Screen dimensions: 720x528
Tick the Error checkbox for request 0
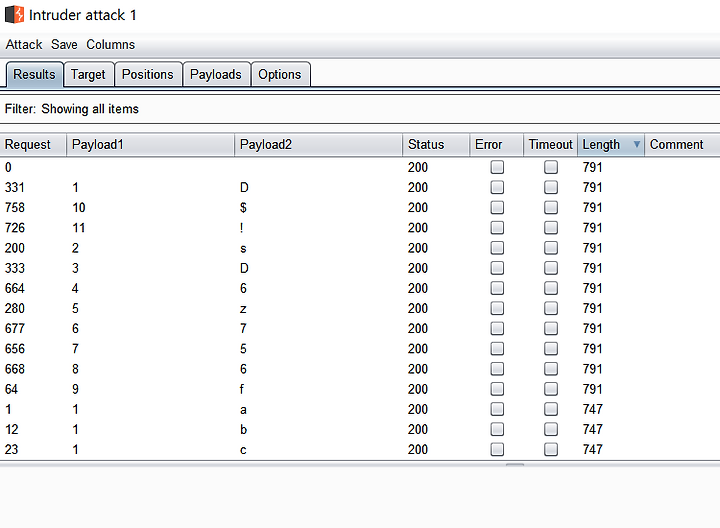(x=497, y=167)
